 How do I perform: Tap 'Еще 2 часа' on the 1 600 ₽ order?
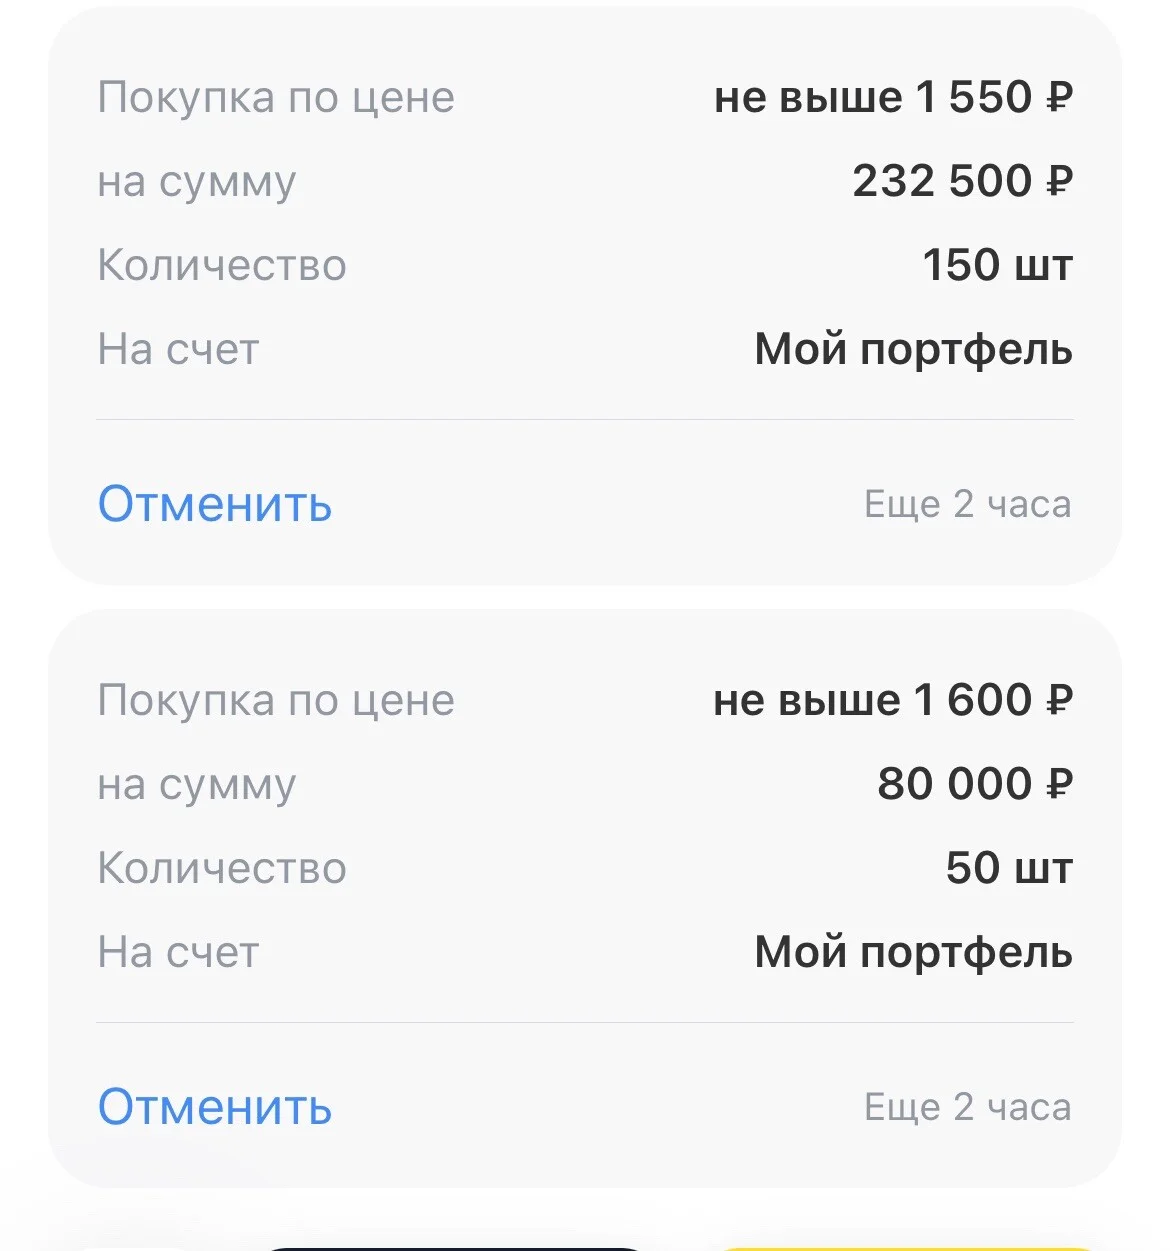tap(967, 1108)
